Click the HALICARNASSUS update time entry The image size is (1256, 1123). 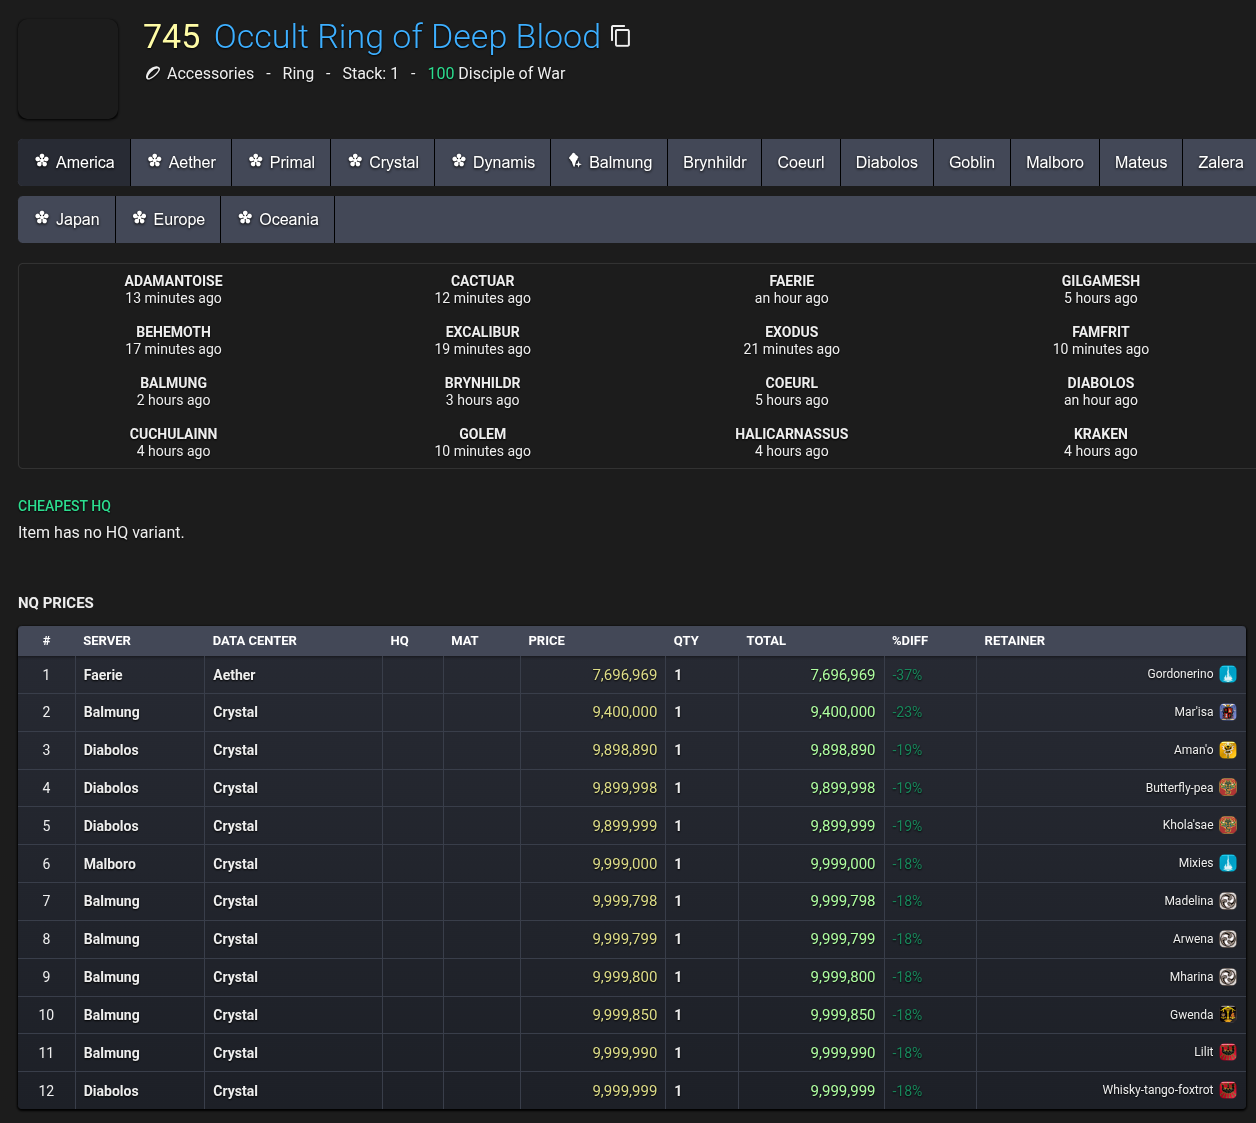click(x=792, y=442)
